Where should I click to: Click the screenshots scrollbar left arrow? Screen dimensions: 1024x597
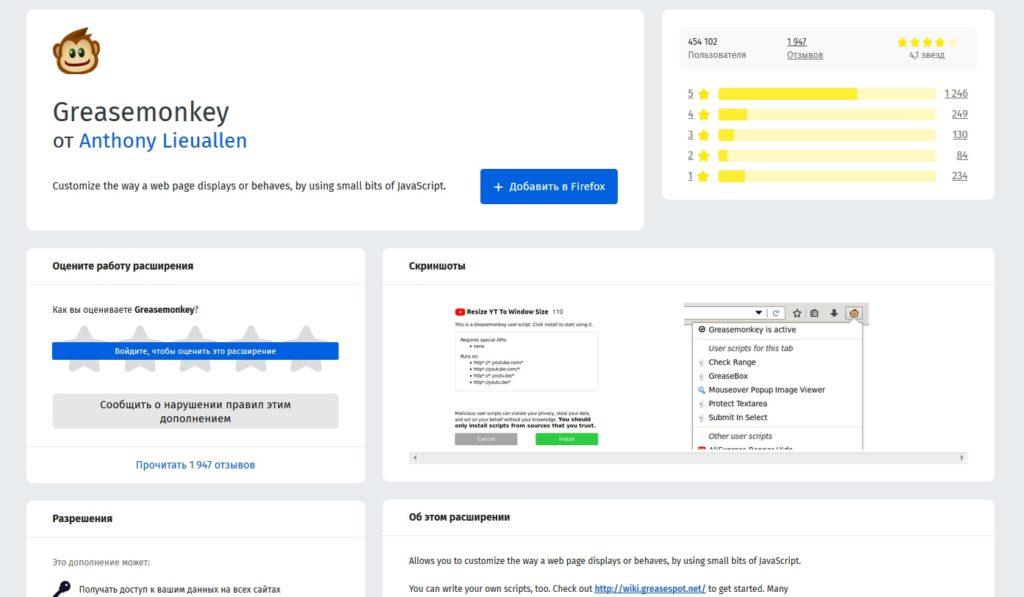[415, 458]
